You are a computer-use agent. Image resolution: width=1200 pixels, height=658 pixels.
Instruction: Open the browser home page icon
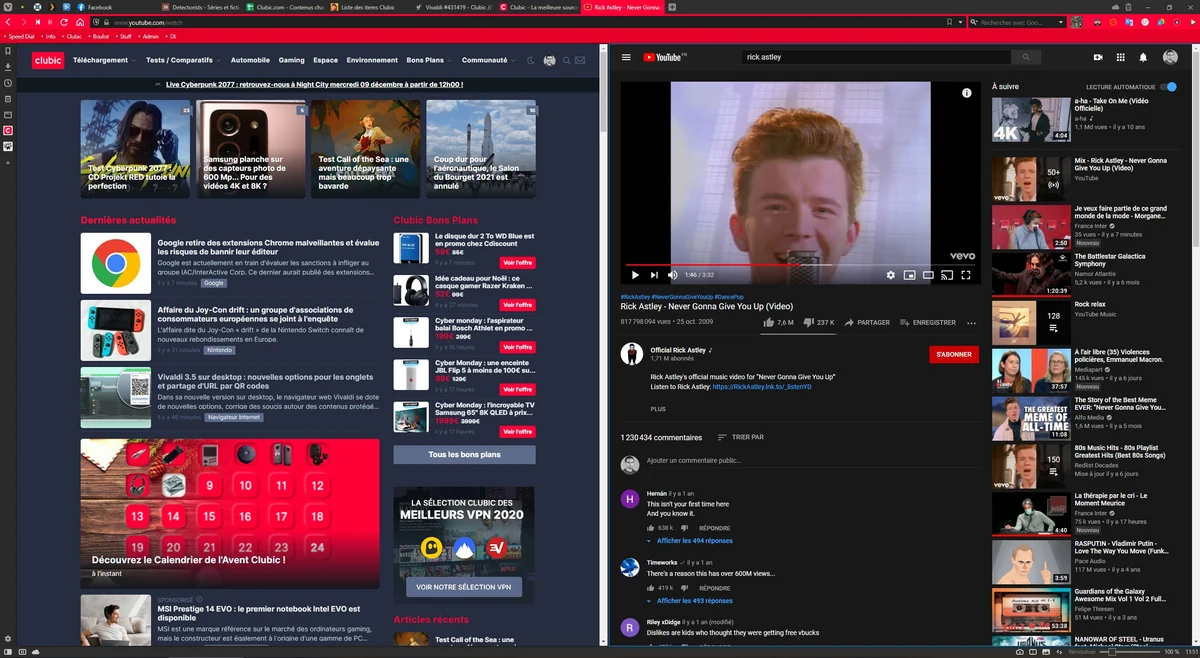tap(79, 22)
